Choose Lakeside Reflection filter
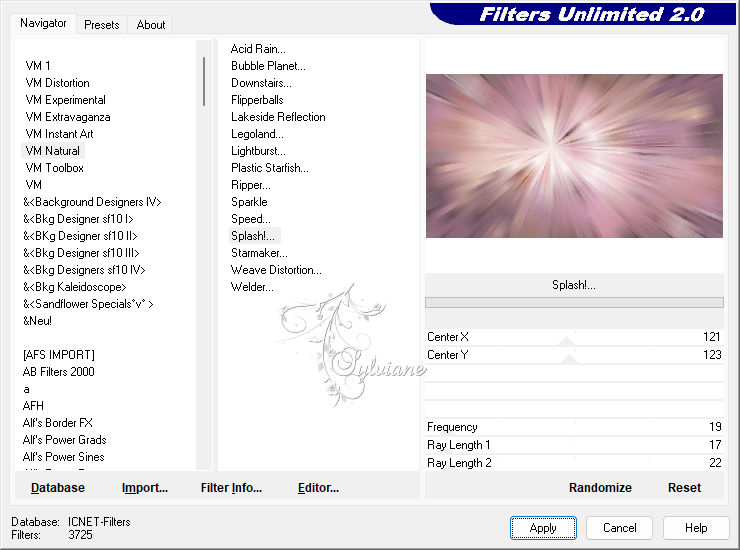 278,117
